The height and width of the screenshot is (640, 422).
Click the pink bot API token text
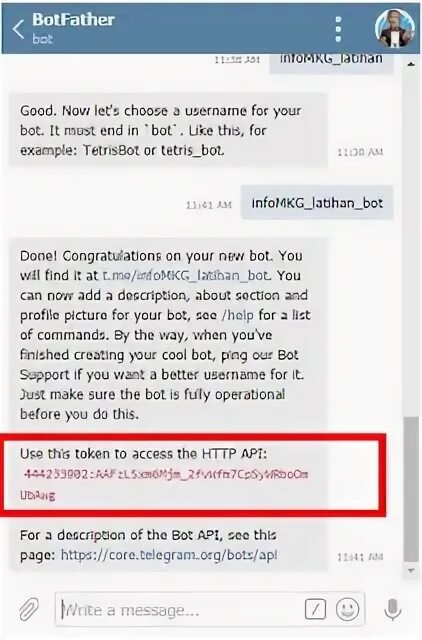point(165,484)
